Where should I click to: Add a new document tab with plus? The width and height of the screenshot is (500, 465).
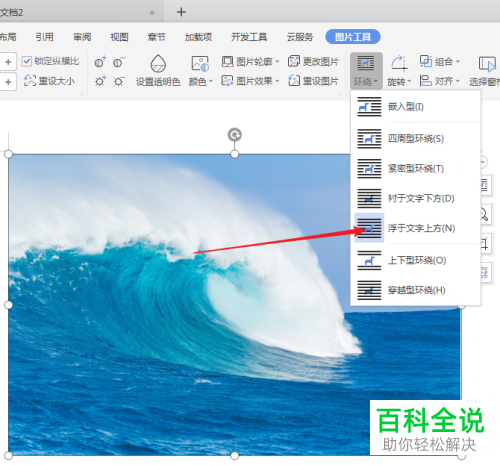(181, 12)
